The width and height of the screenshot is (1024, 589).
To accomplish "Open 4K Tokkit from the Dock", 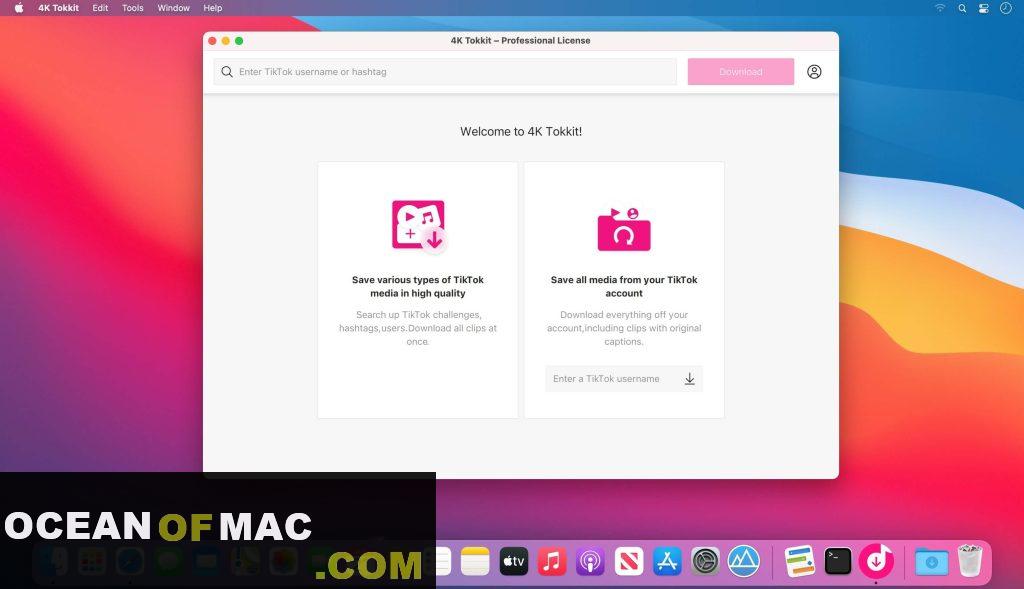I will tap(876, 561).
